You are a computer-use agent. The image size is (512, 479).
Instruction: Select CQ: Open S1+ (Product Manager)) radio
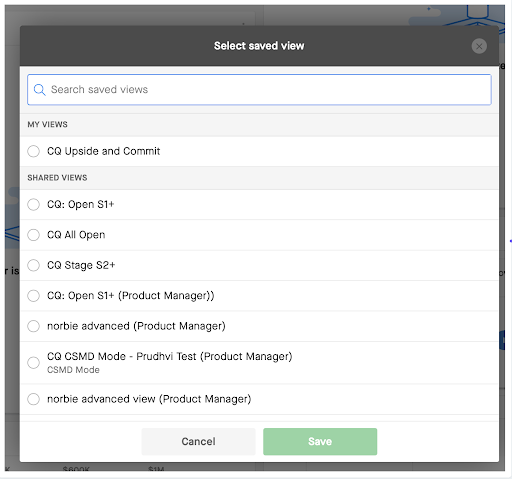coord(33,296)
